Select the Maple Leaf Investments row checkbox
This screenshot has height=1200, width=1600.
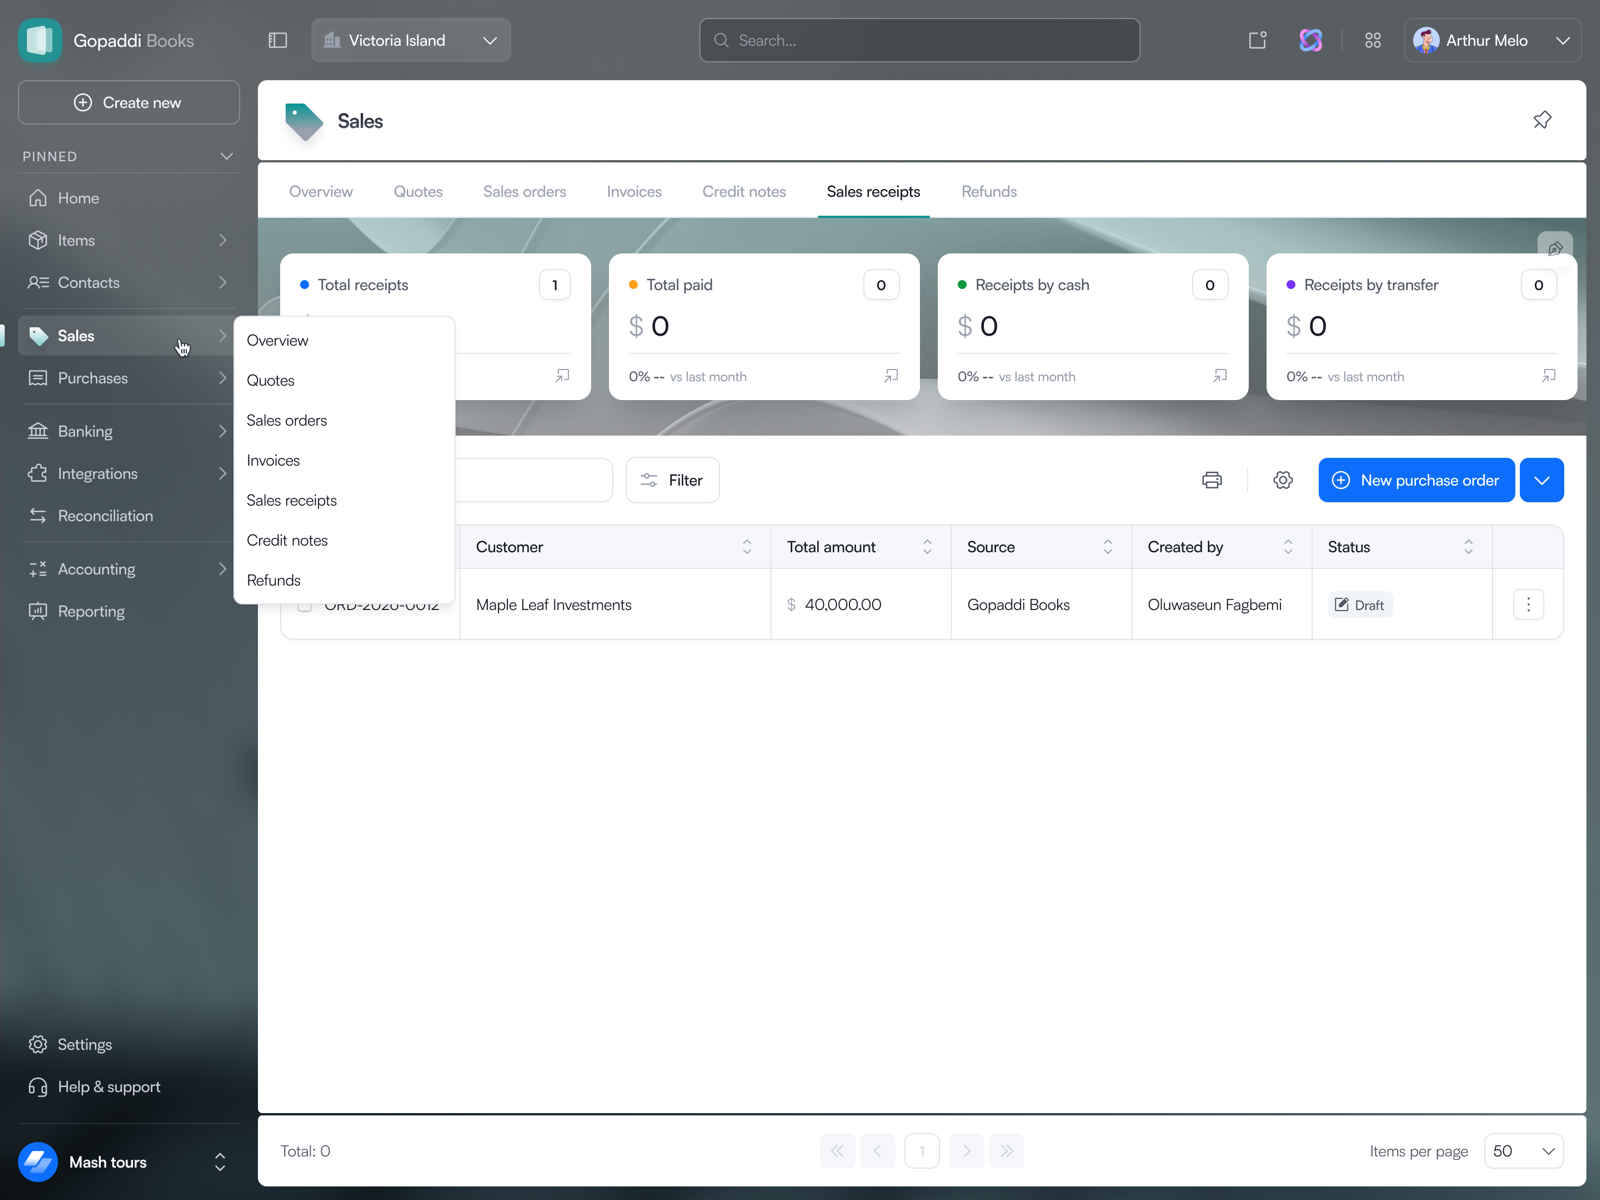(304, 604)
